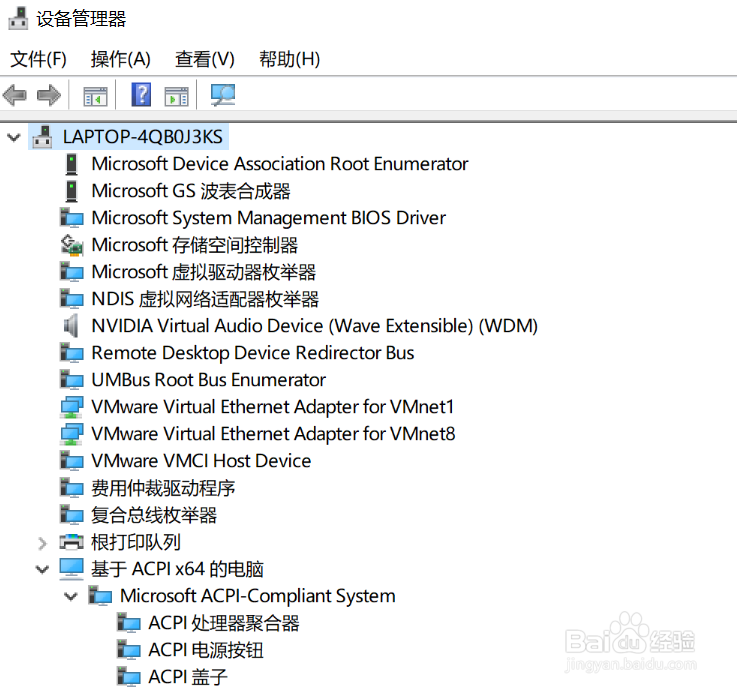Click the show/hide action pane icon

pyautogui.click(x=176, y=96)
